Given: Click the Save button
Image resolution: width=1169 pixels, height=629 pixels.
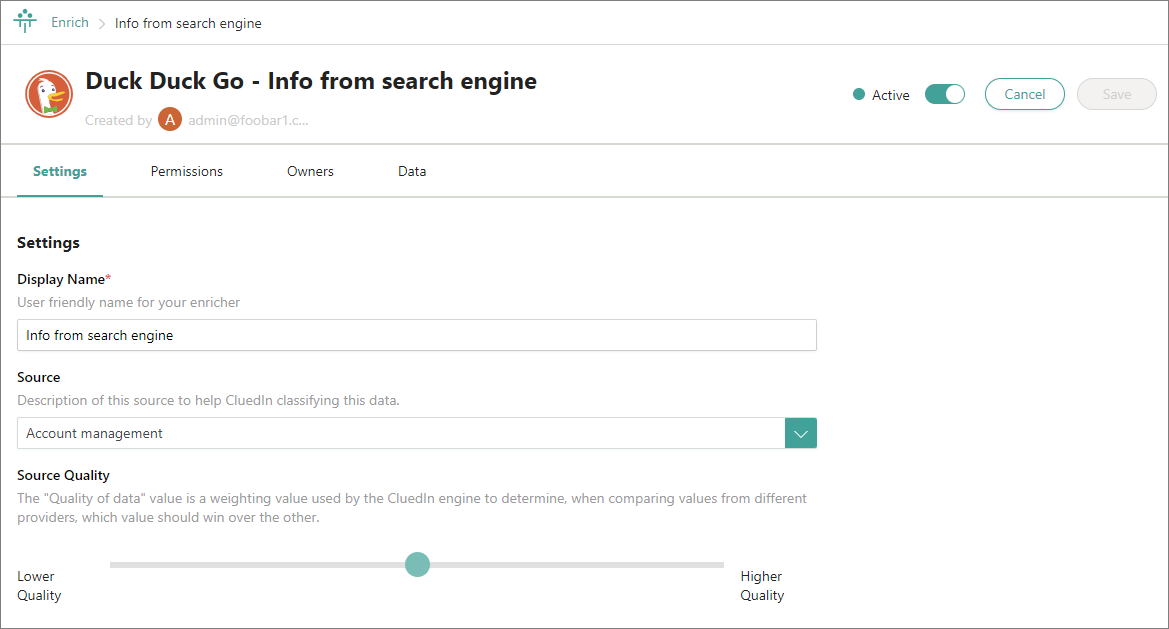Looking at the screenshot, I should (x=1116, y=94).
